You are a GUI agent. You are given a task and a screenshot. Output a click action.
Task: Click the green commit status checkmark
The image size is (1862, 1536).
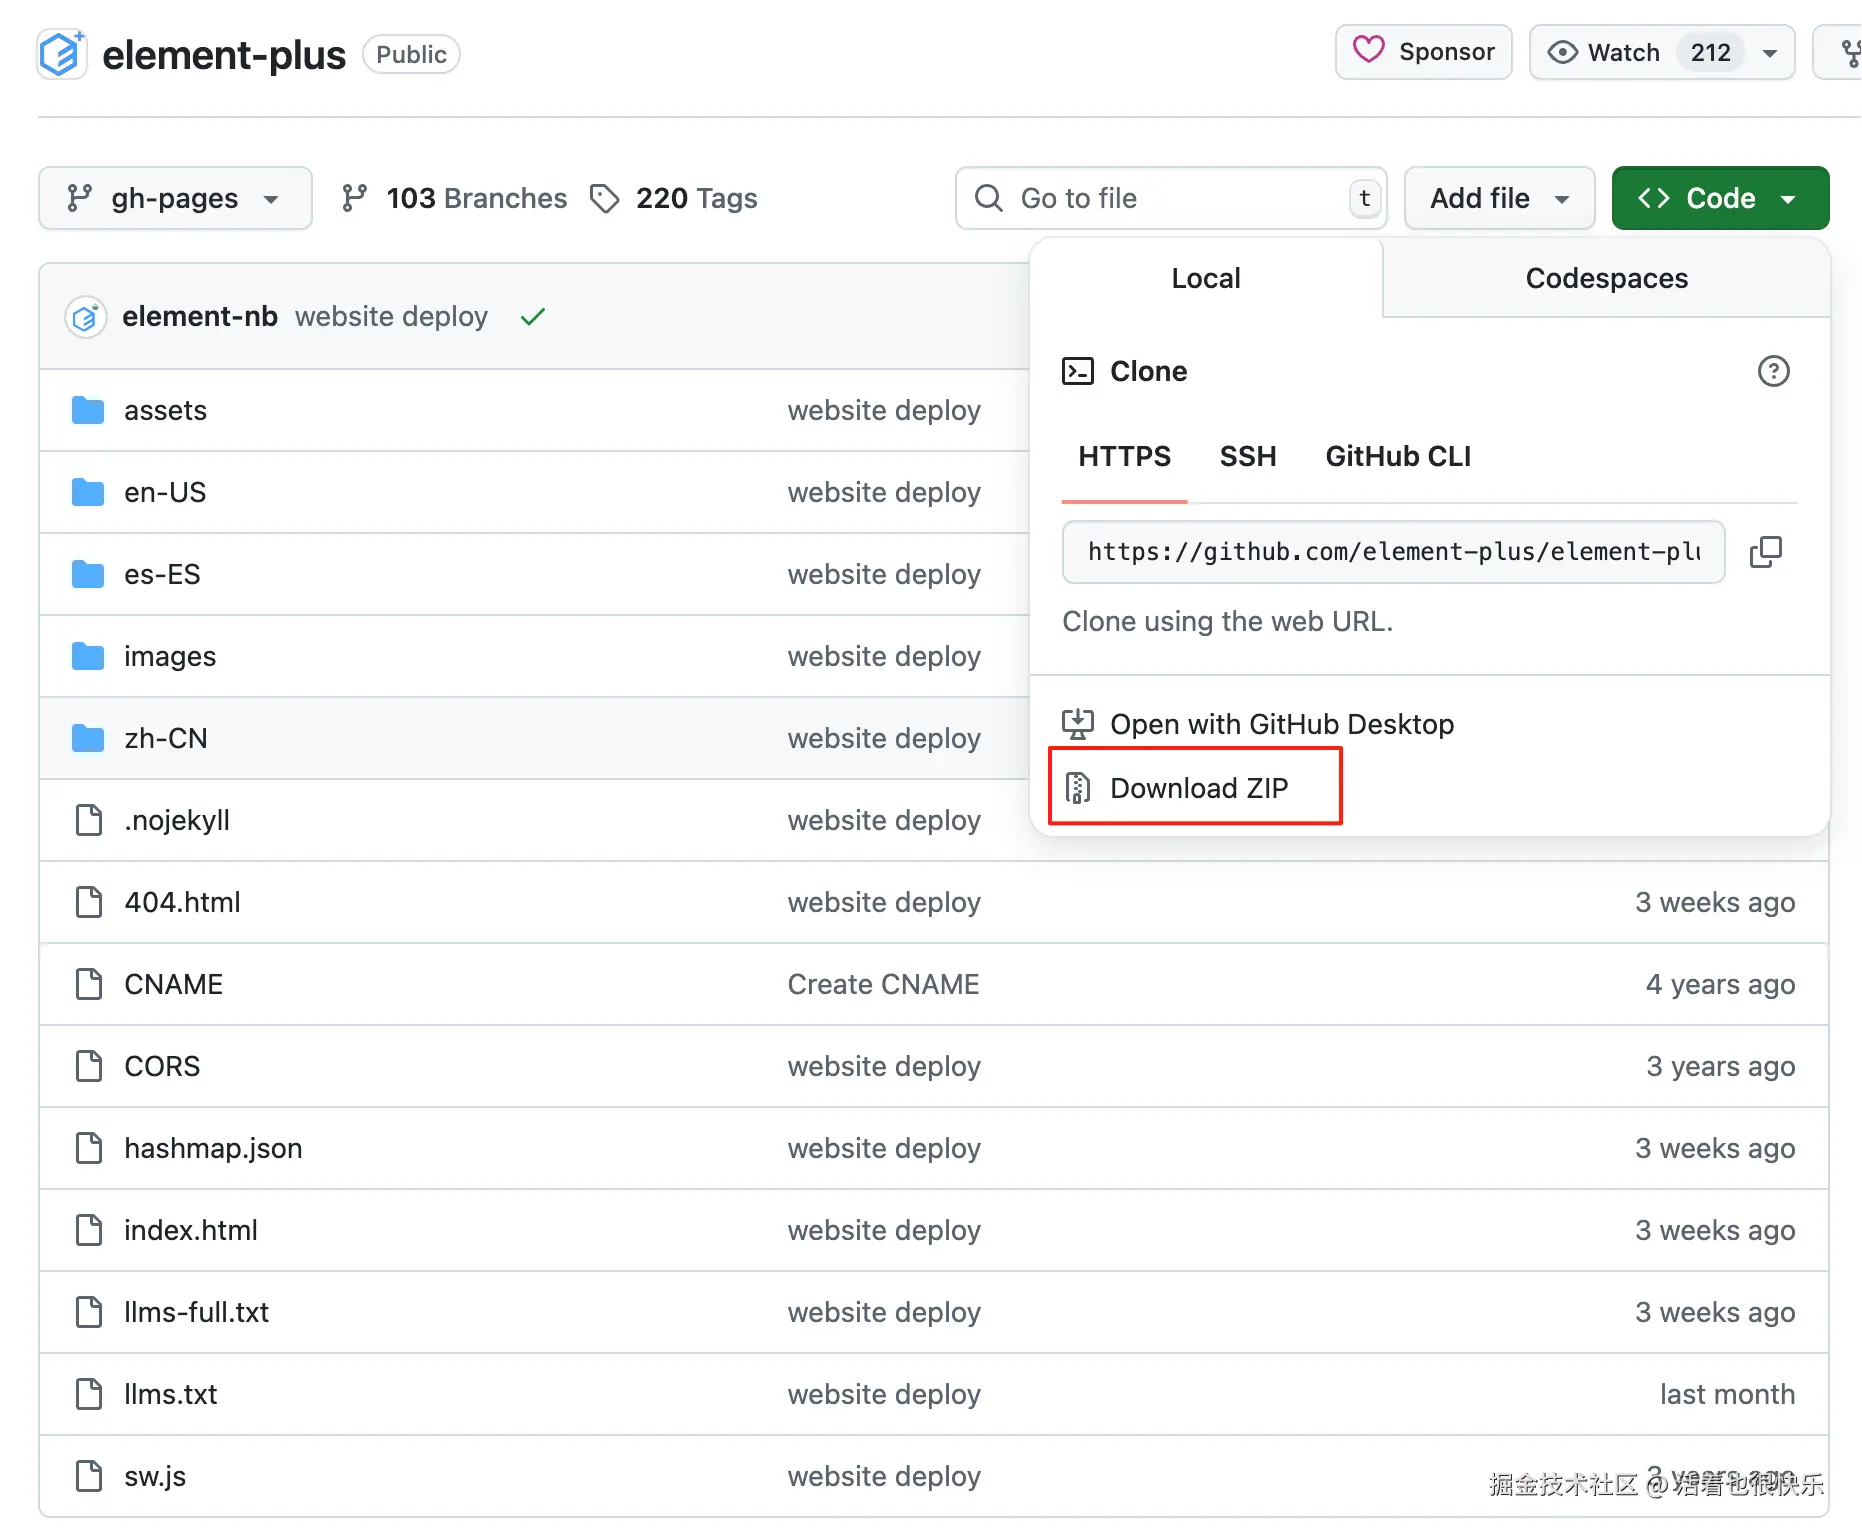tap(533, 317)
